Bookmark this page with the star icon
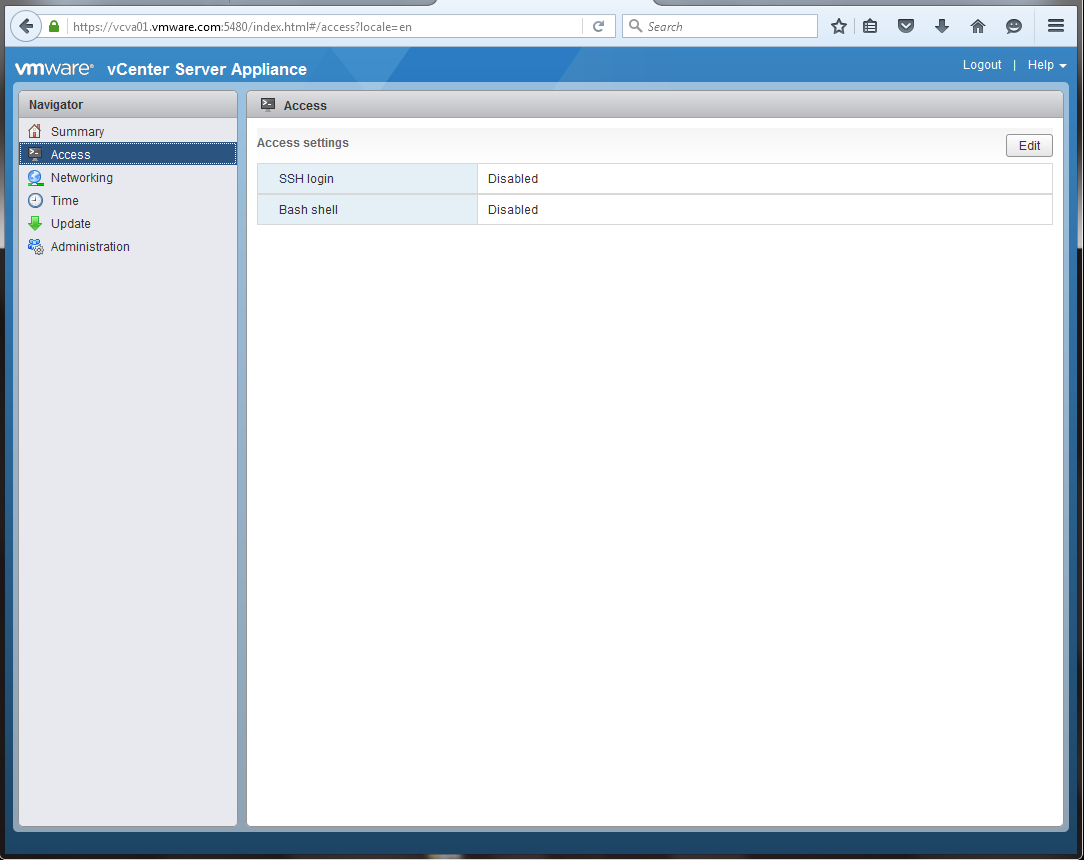1084x860 pixels. pyautogui.click(x=839, y=26)
